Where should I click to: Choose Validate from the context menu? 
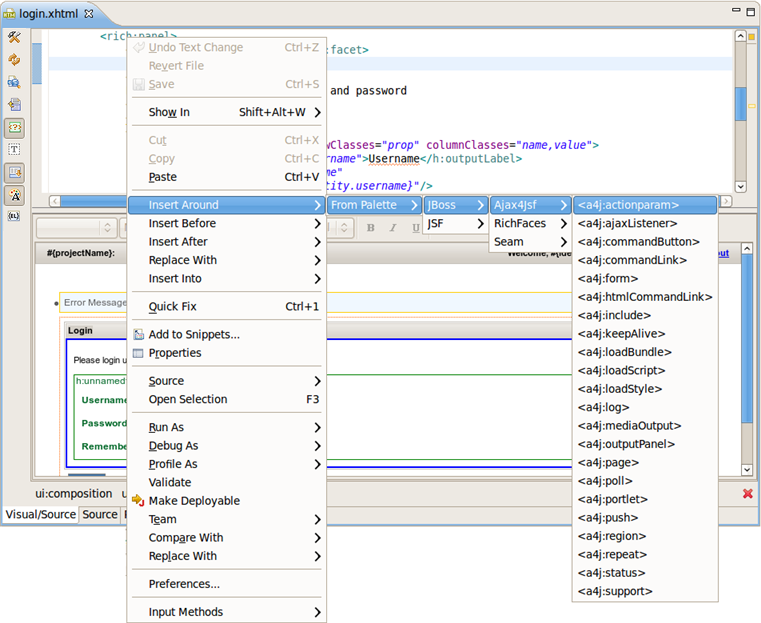(227, 482)
